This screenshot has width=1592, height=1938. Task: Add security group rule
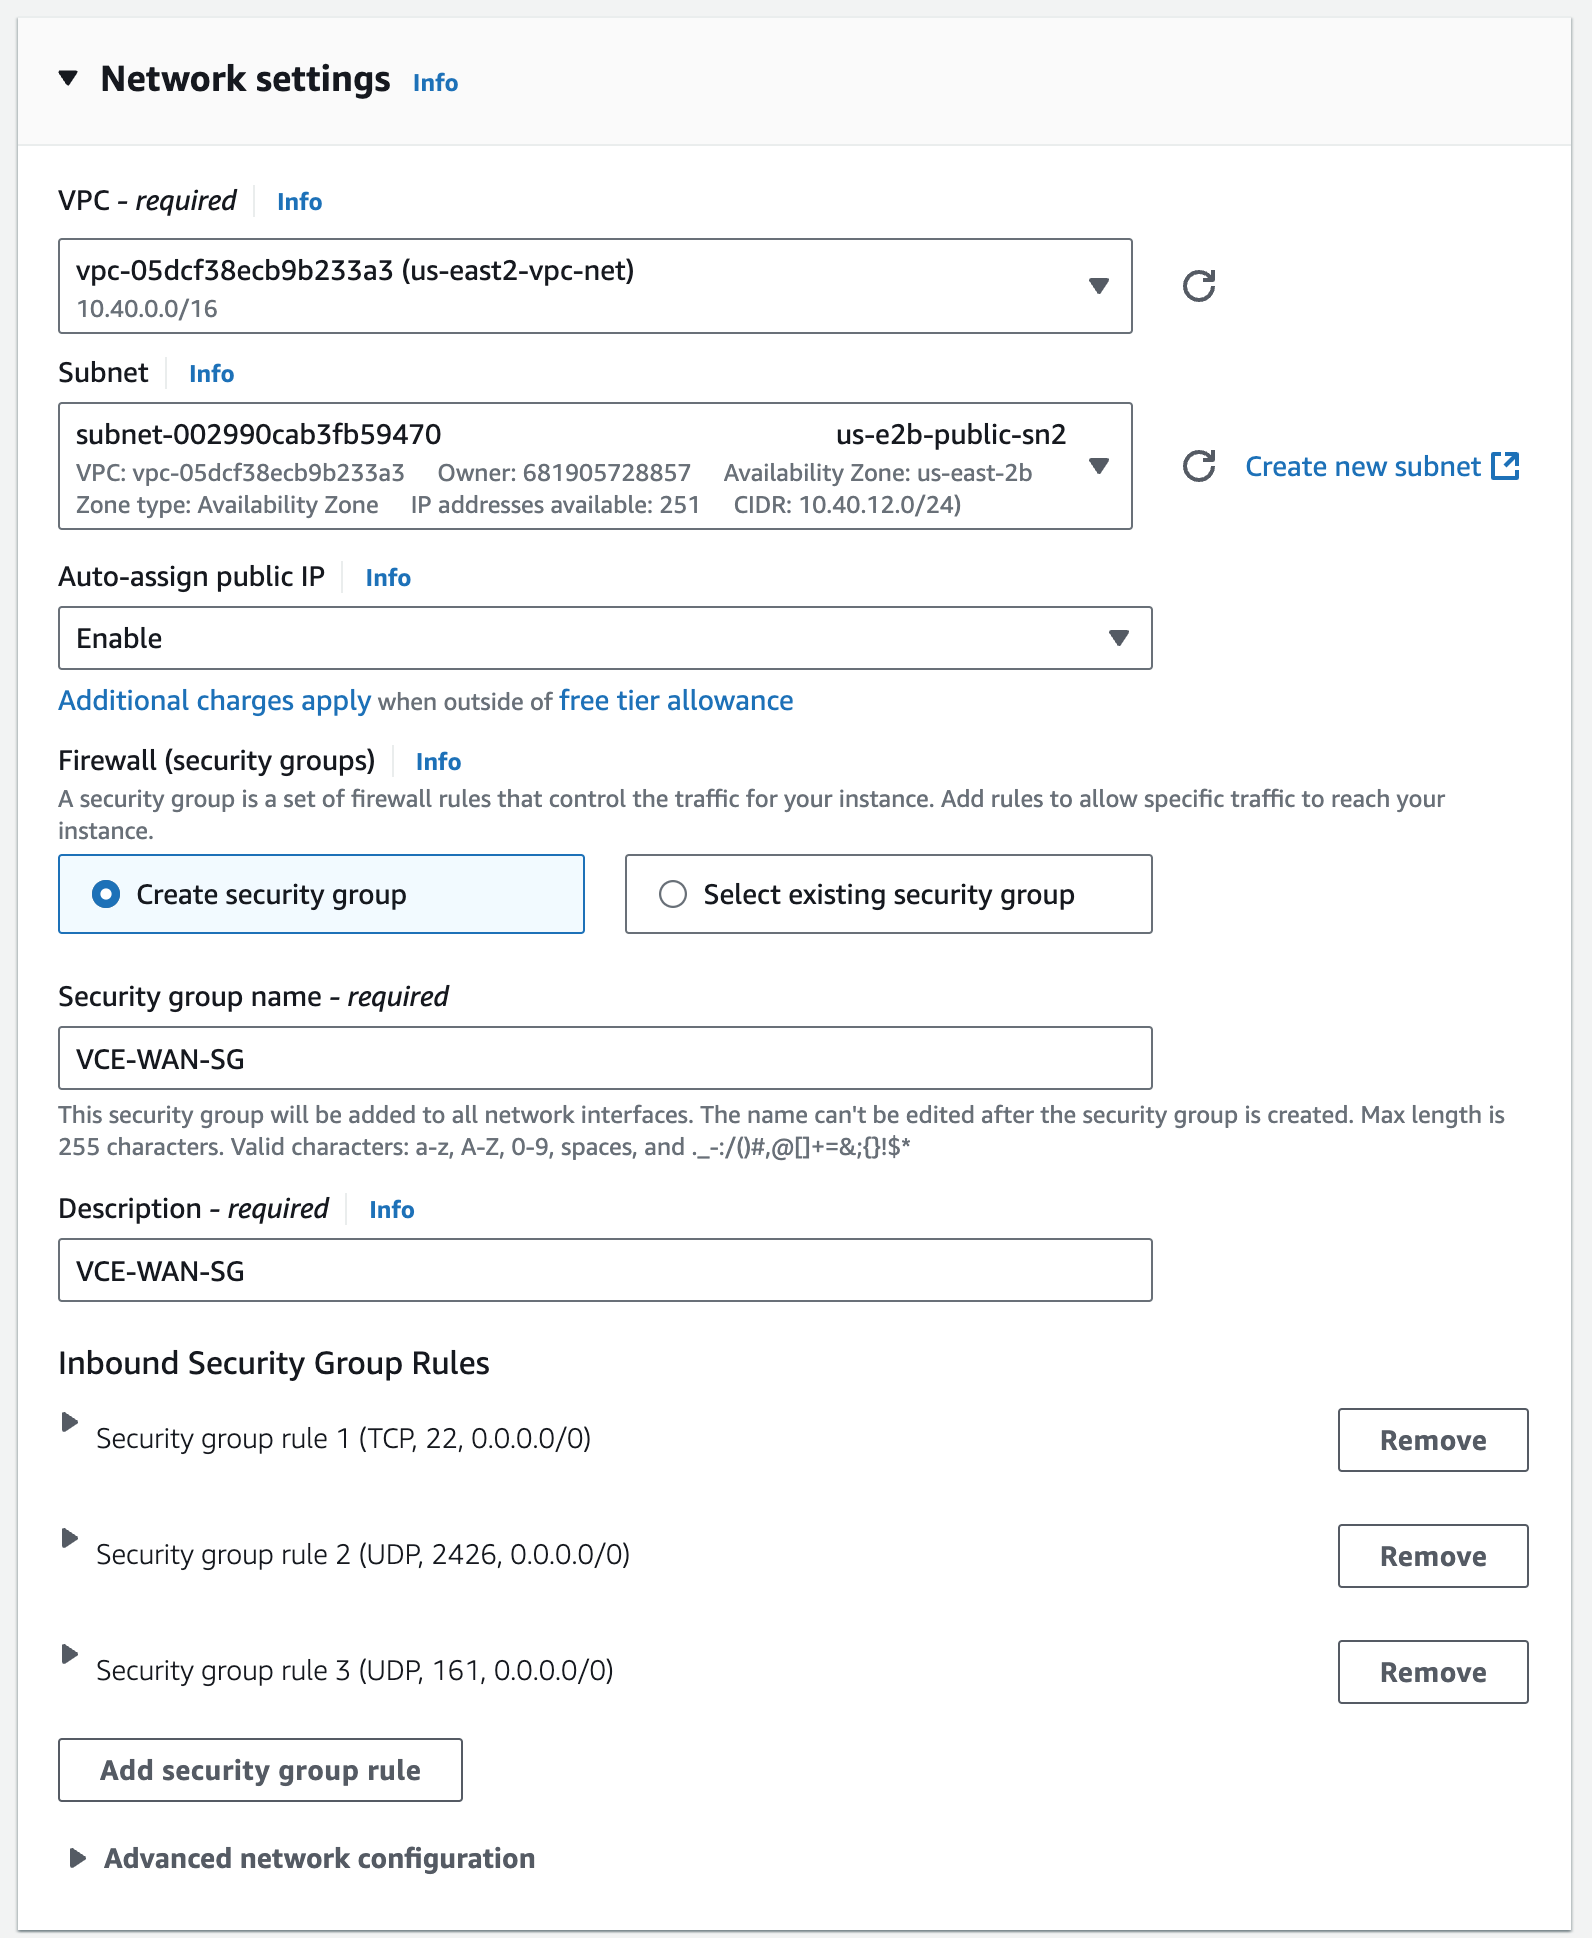[x=260, y=1770]
